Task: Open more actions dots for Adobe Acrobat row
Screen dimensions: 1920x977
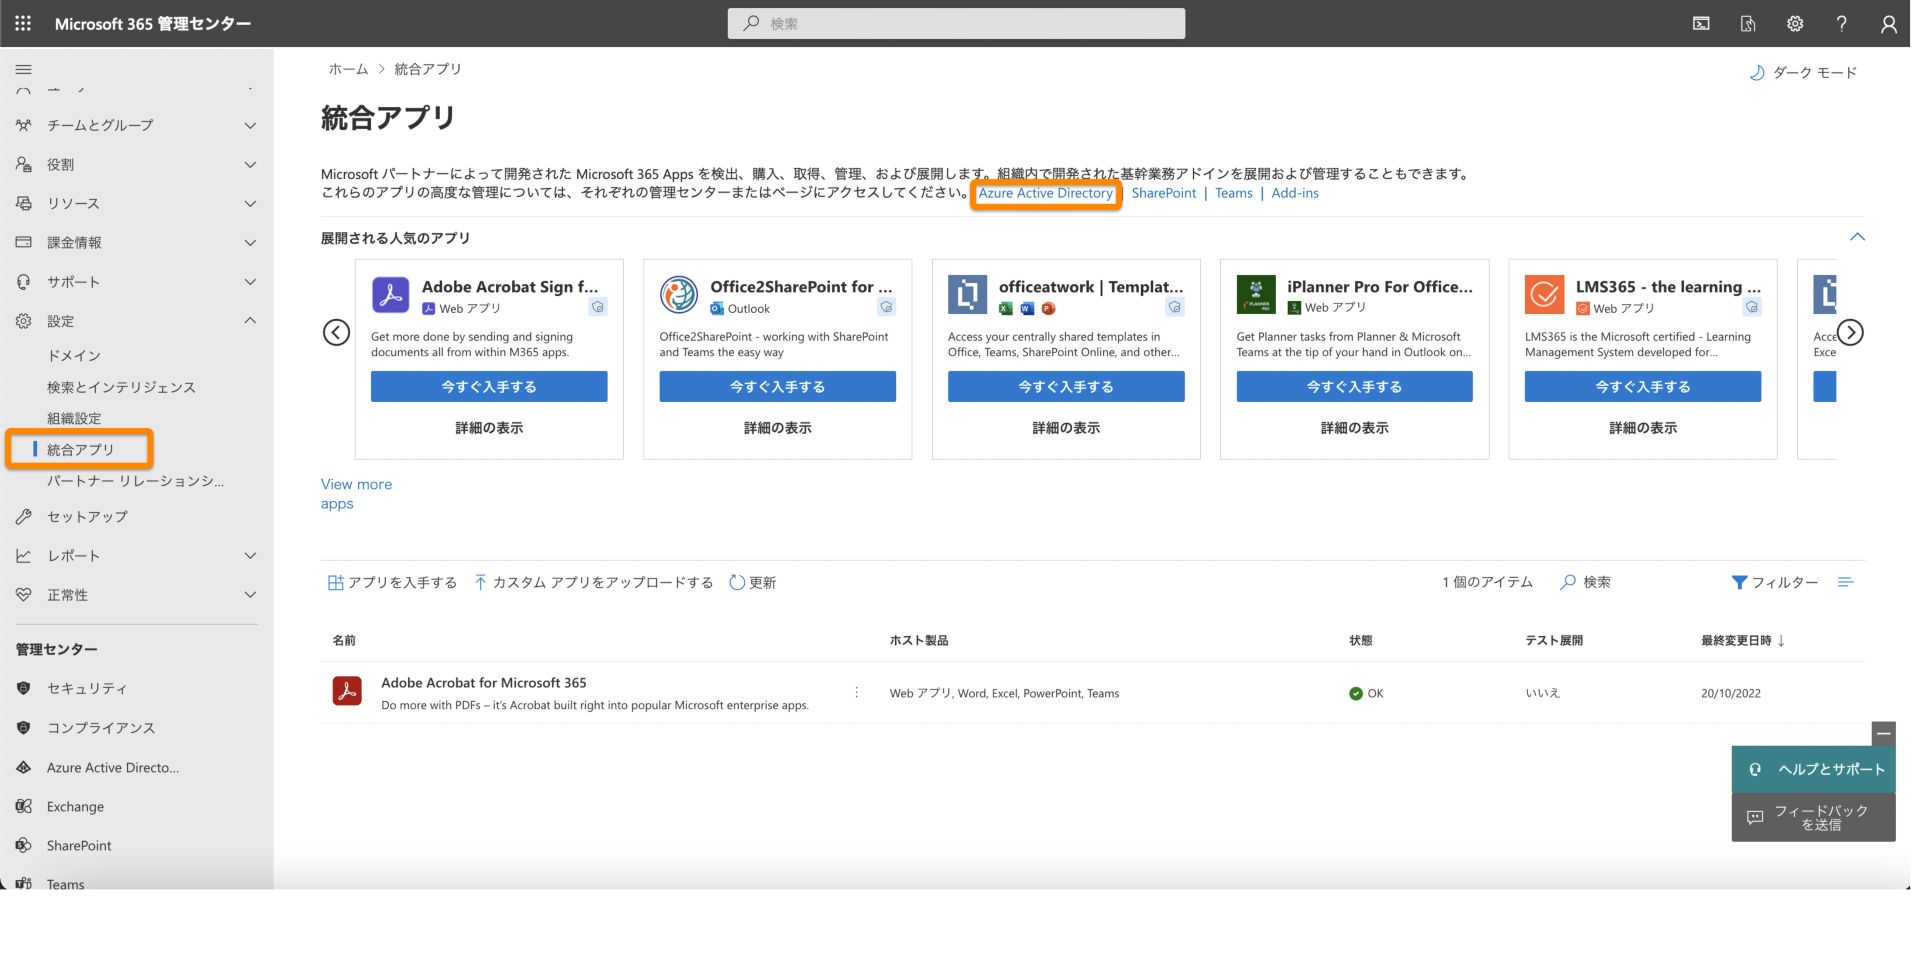Action: tap(856, 693)
